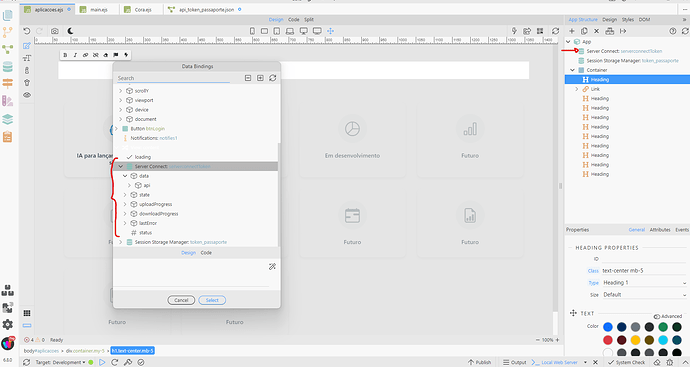Open the Workflows sidebar icon

[x=7, y=49]
